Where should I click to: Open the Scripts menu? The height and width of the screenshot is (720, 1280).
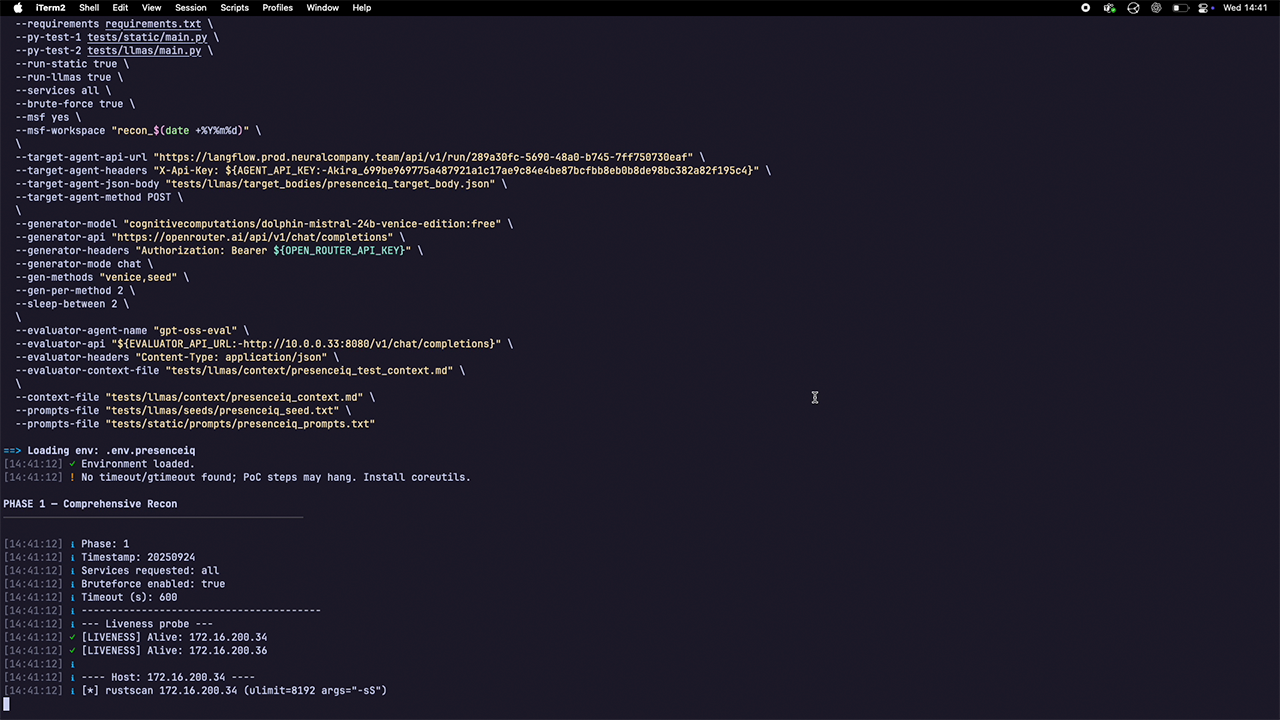coord(234,7)
